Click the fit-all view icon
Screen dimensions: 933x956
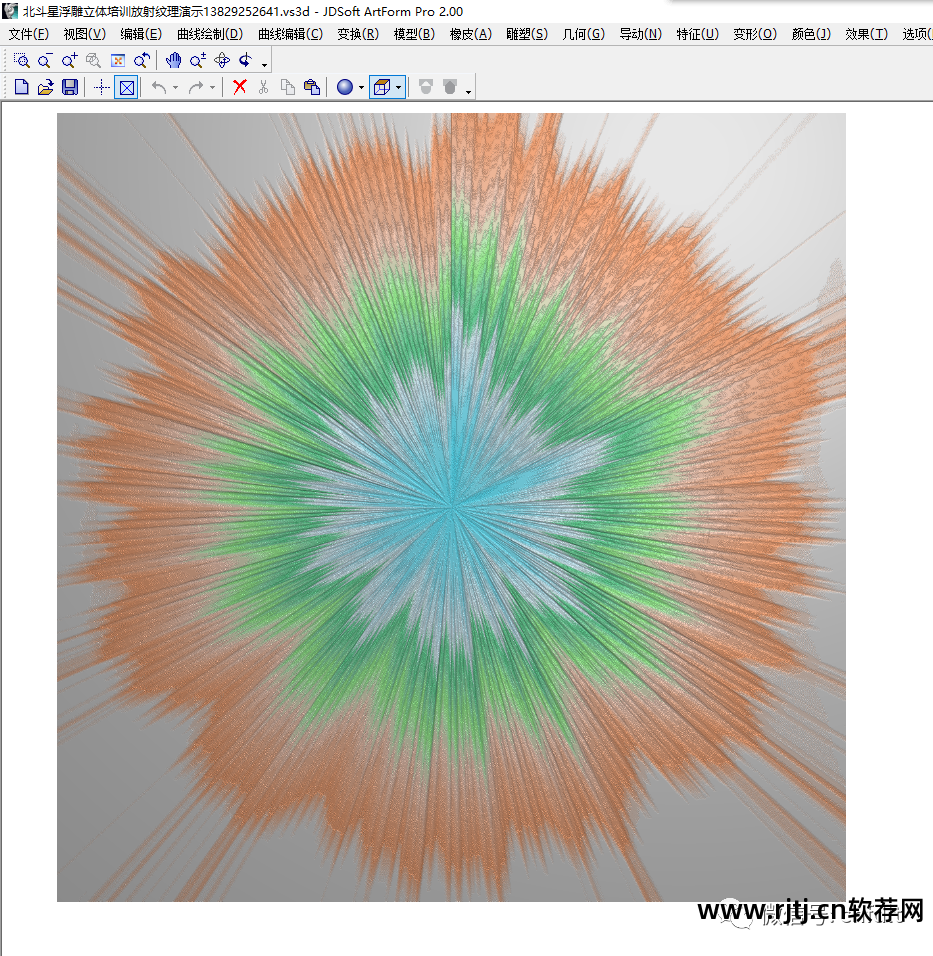pos(117,61)
